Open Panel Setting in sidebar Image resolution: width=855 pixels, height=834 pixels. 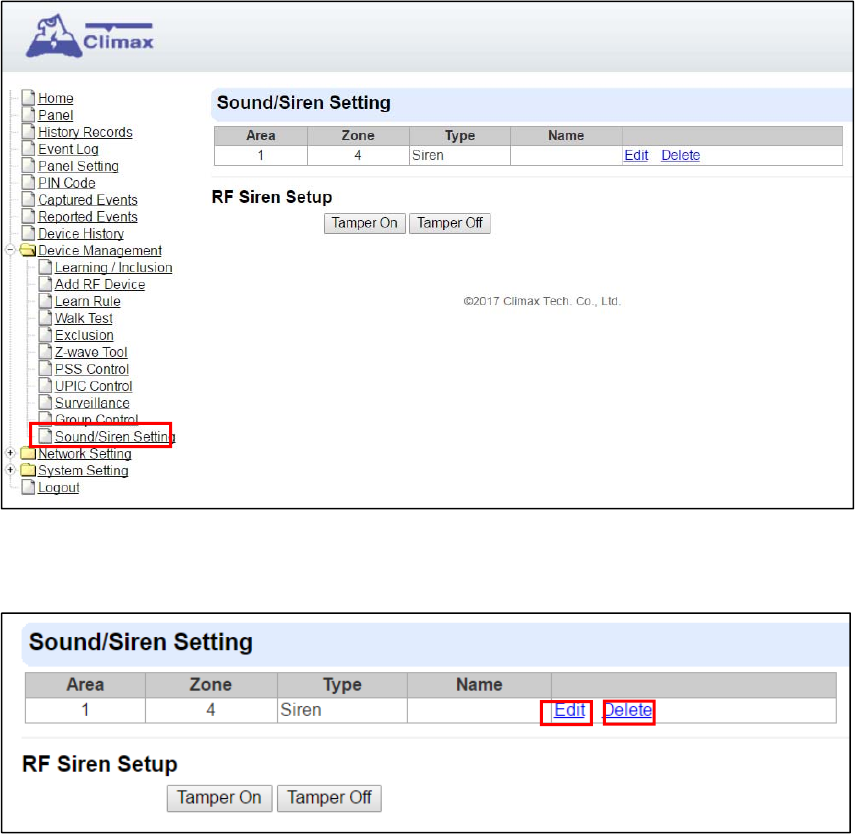pyautogui.click(x=78, y=166)
